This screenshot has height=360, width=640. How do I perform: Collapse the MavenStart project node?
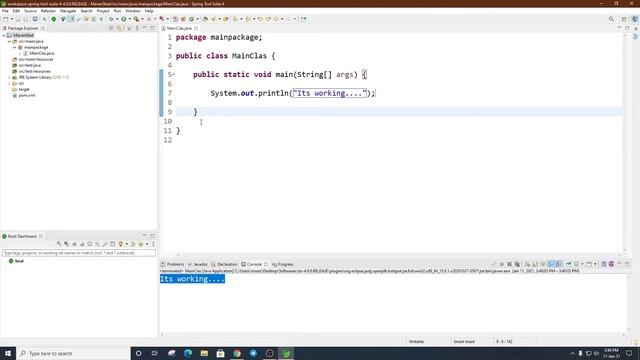4,35
